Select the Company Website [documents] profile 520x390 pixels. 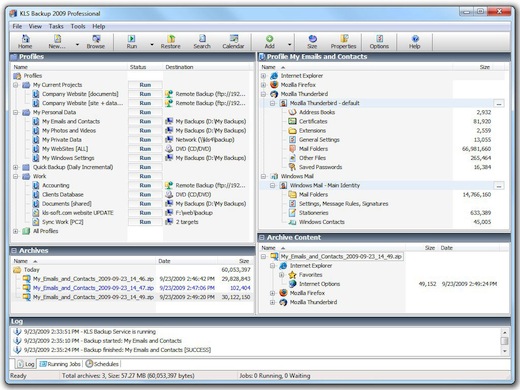click(x=80, y=94)
